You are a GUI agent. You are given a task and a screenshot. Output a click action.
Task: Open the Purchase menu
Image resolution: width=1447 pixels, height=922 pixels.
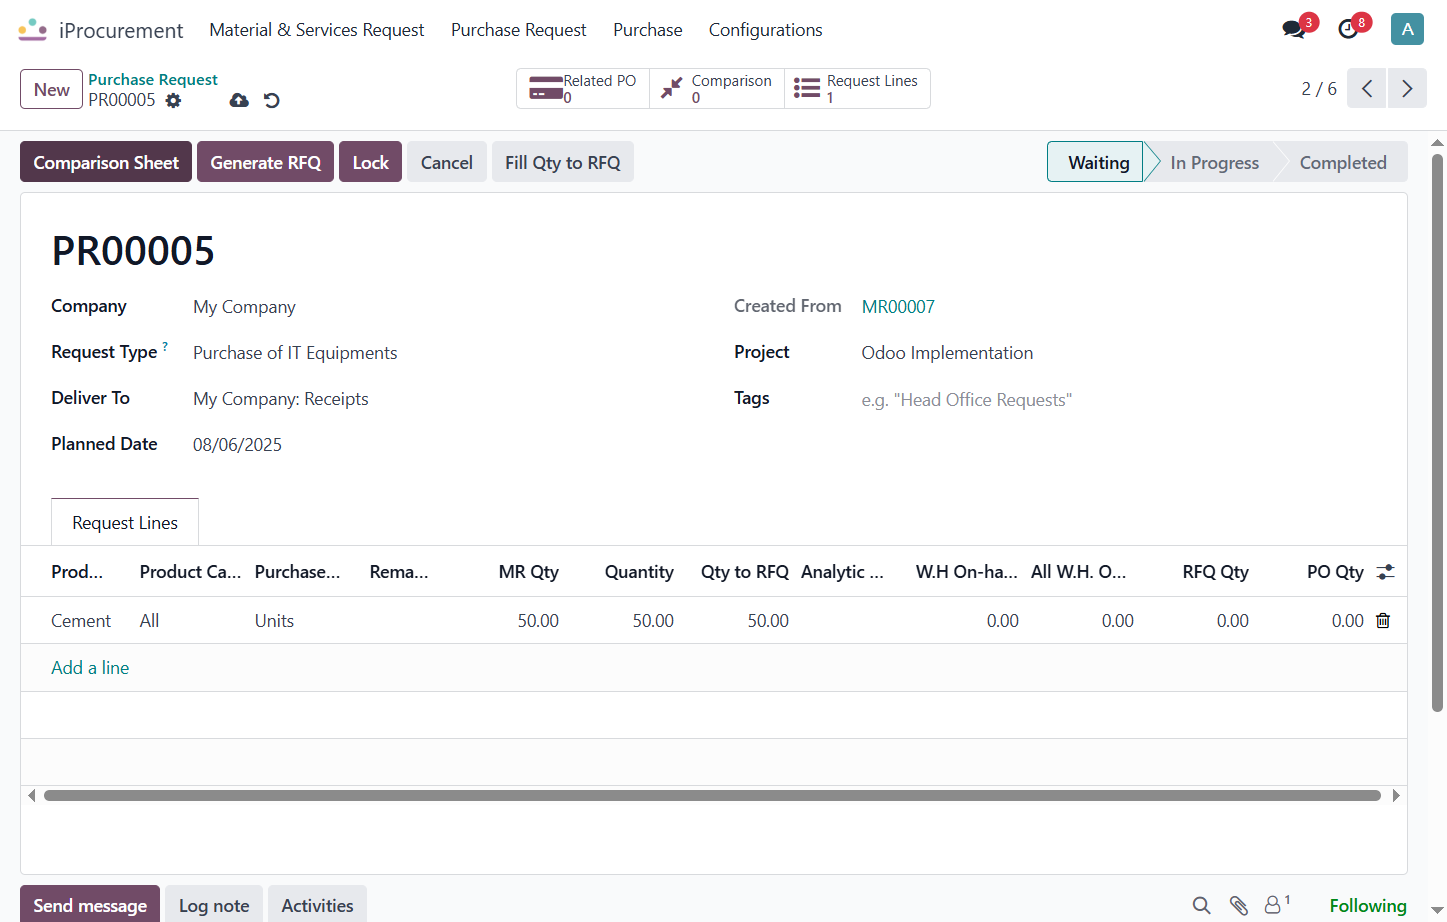(x=648, y=30)
